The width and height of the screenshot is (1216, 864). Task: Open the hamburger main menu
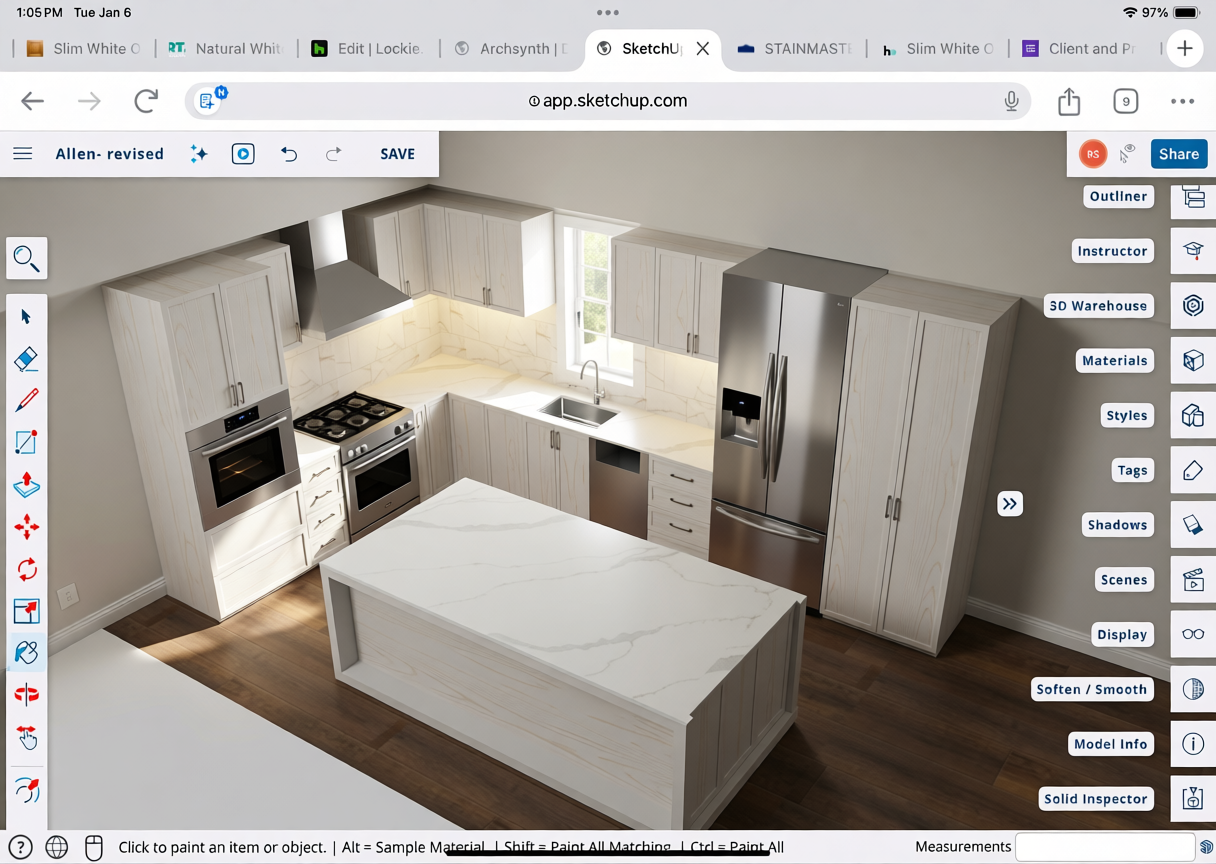(23, 154)
